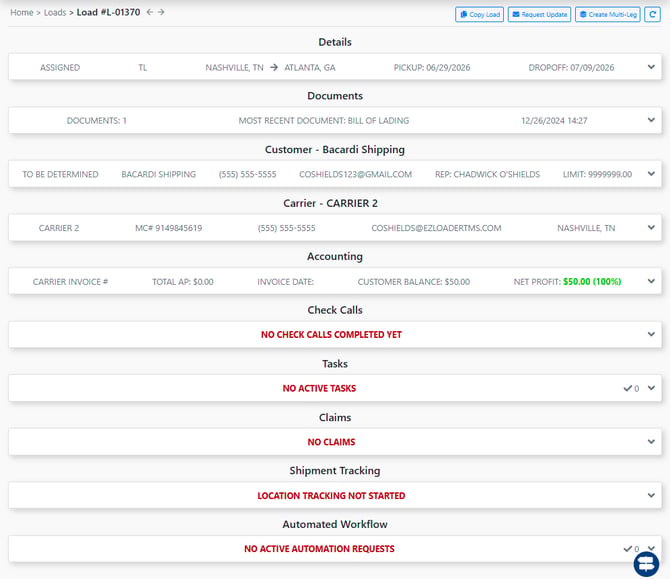The height and width of the screenshot is (579, 670).
Task: Click BACARDI SHIPPING customer name in row
Action: (159, 174)
